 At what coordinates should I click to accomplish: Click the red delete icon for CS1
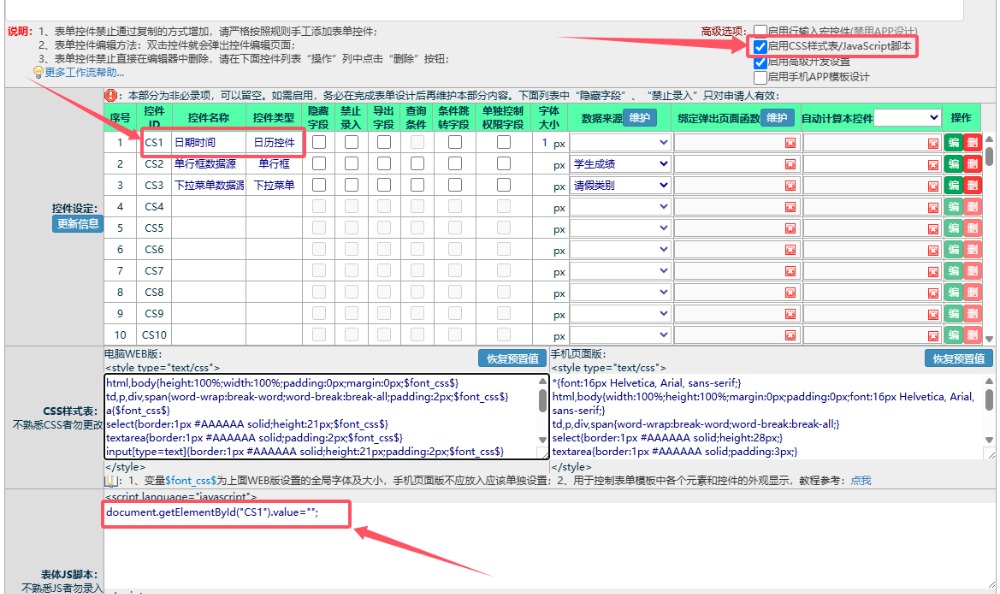click(x=972, y=142)
